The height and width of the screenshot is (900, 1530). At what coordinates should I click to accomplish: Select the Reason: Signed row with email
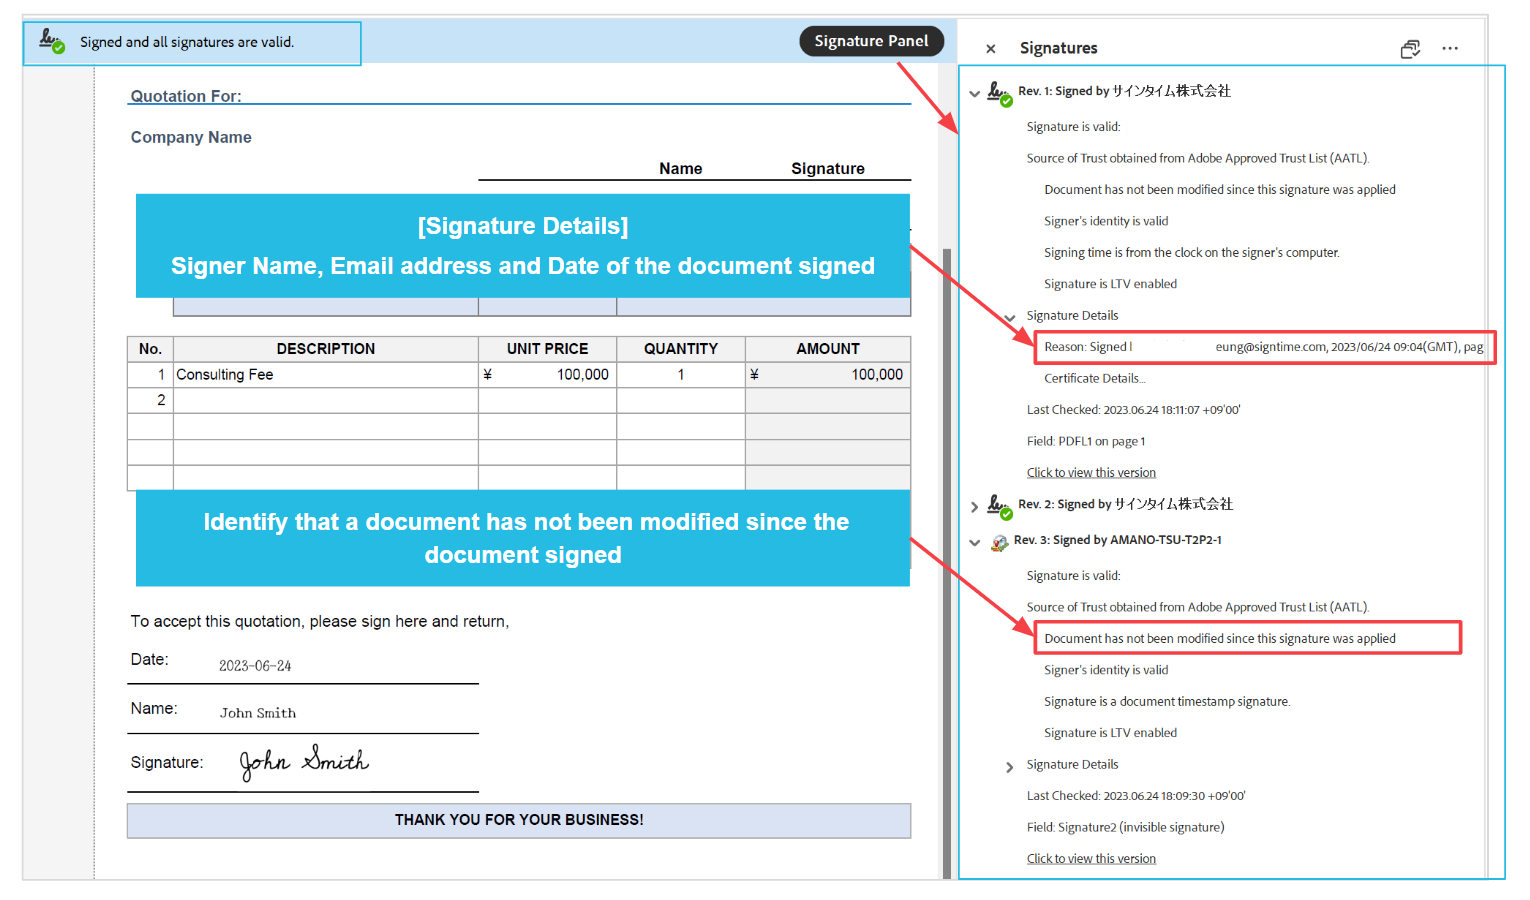pyautogui.click(x=1264, y=347)
